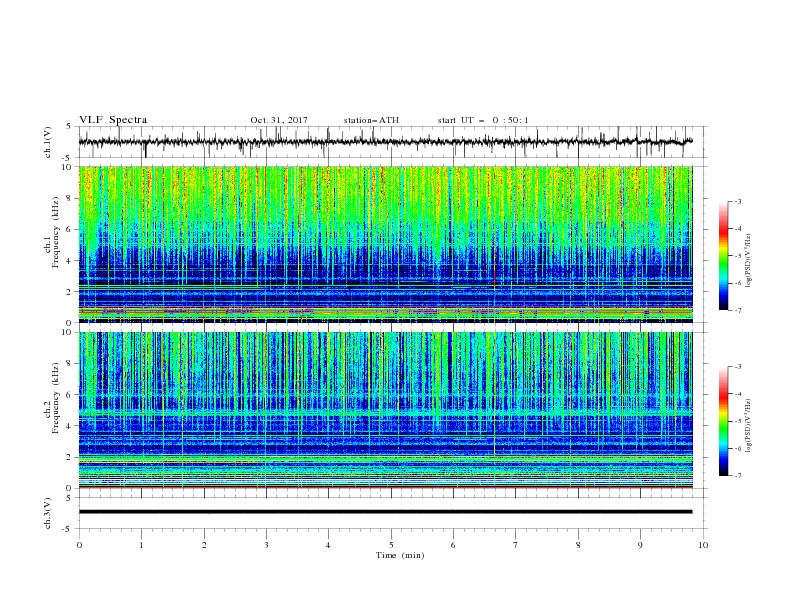Click time axis tick label "7"
This screenshot has width=792, height=612.
(516, 545)
